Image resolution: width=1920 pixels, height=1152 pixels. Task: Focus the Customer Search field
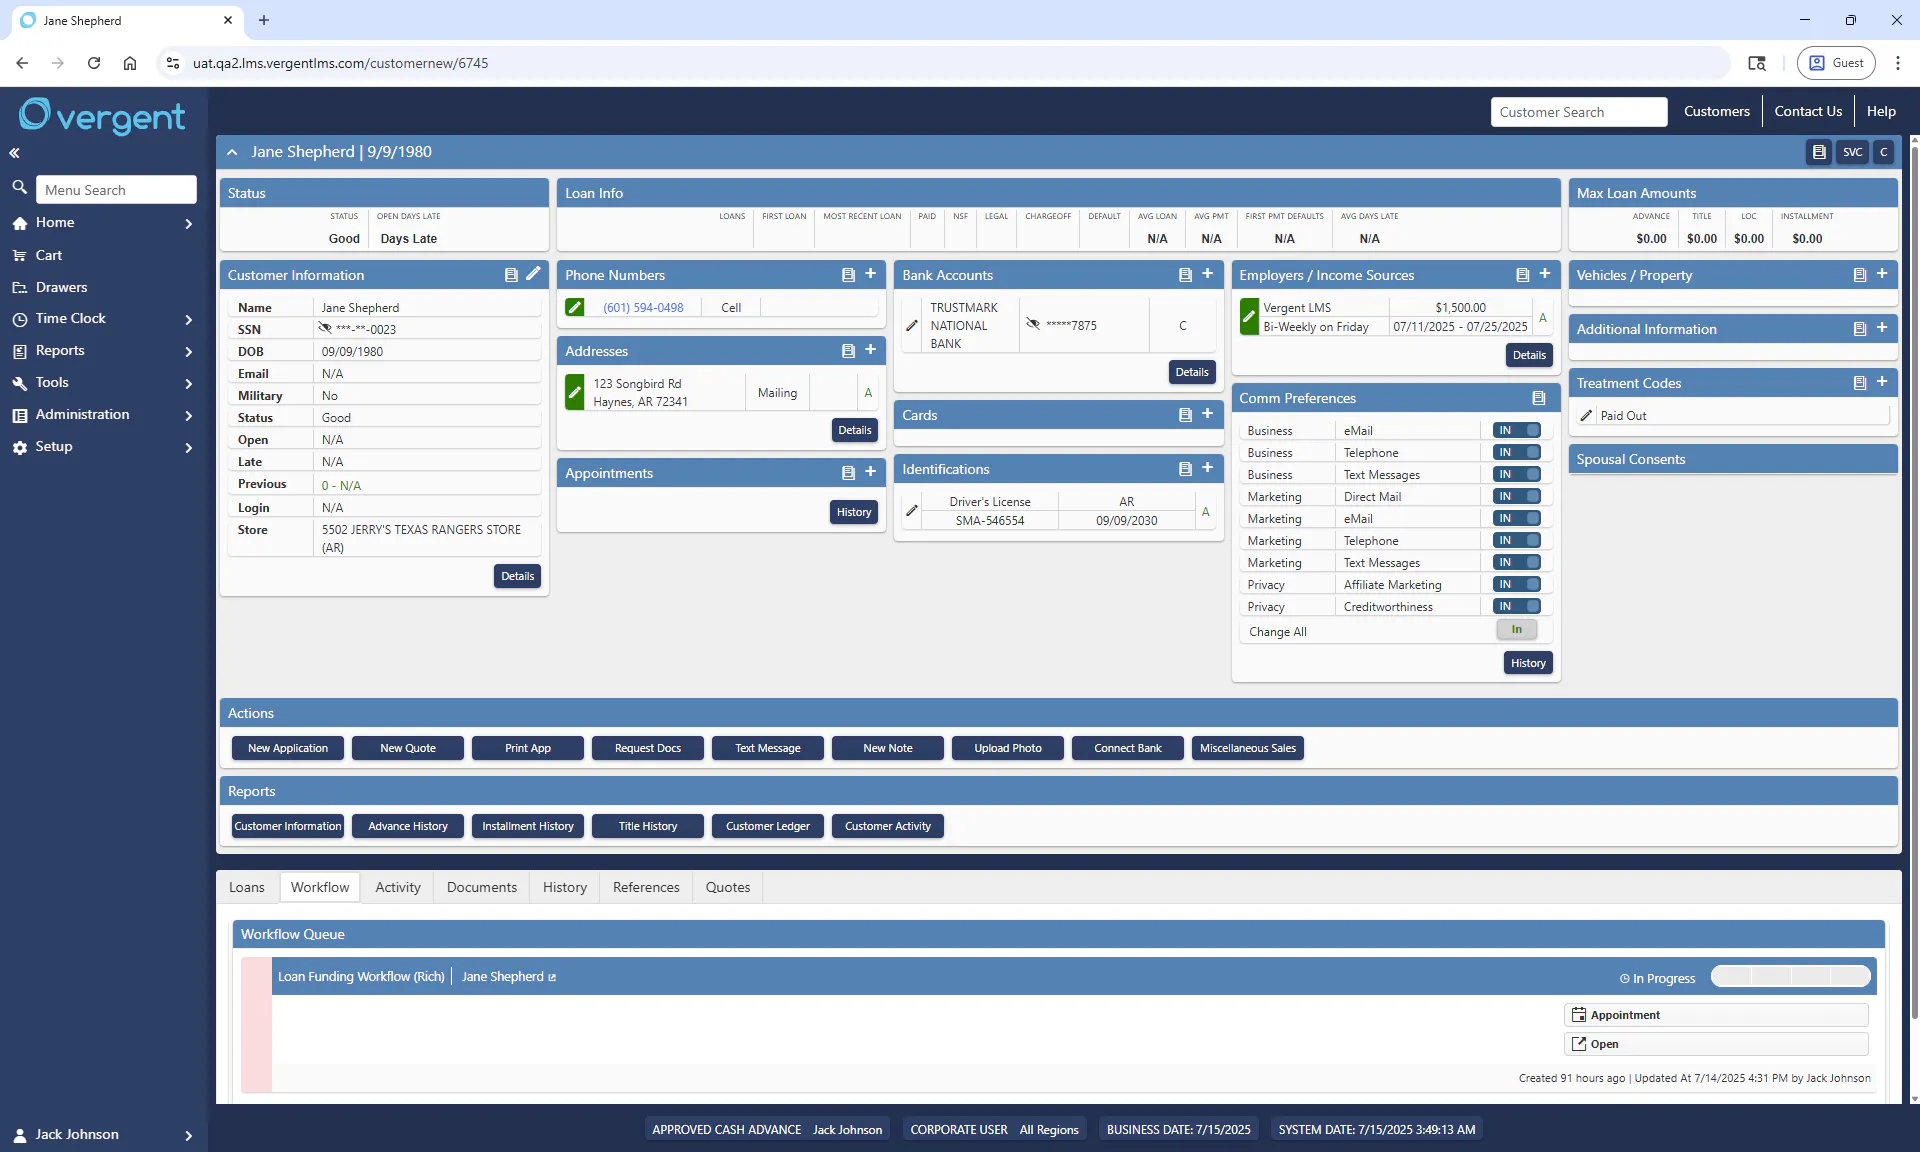1578,112
